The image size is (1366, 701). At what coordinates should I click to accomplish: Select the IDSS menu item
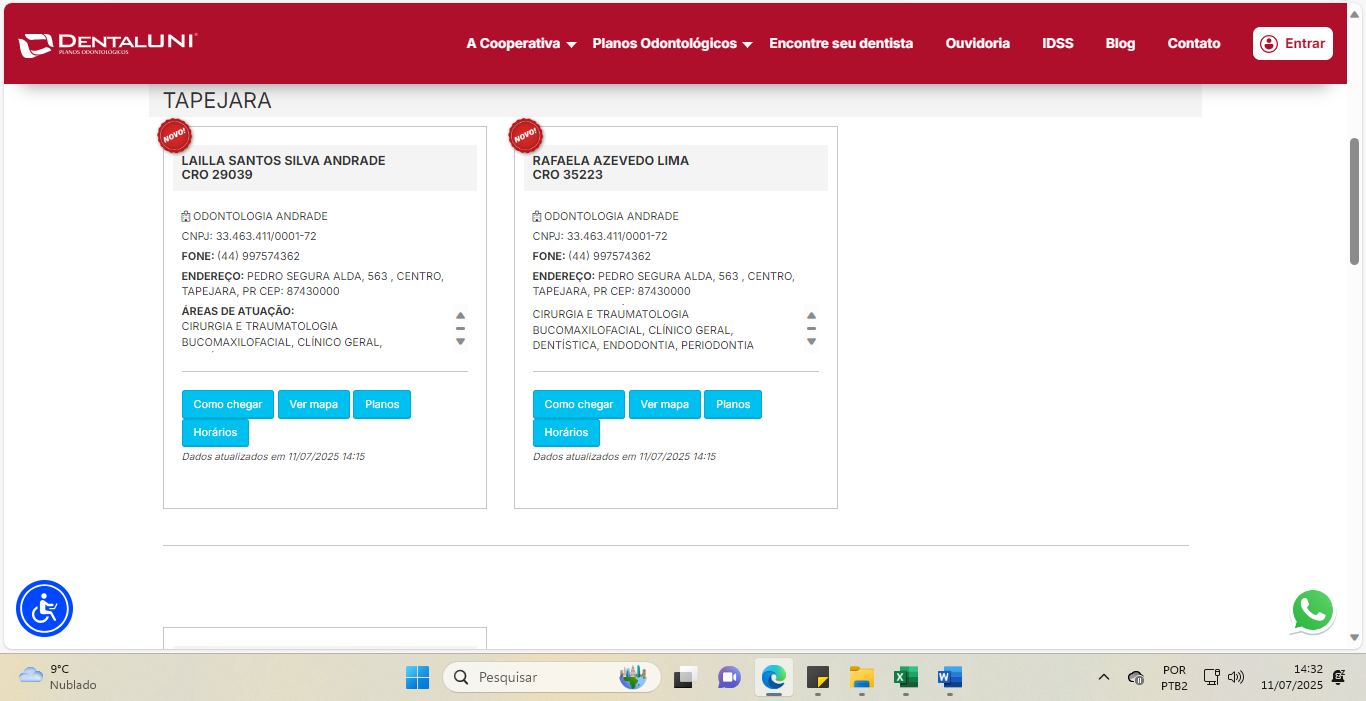(1058, 44)
